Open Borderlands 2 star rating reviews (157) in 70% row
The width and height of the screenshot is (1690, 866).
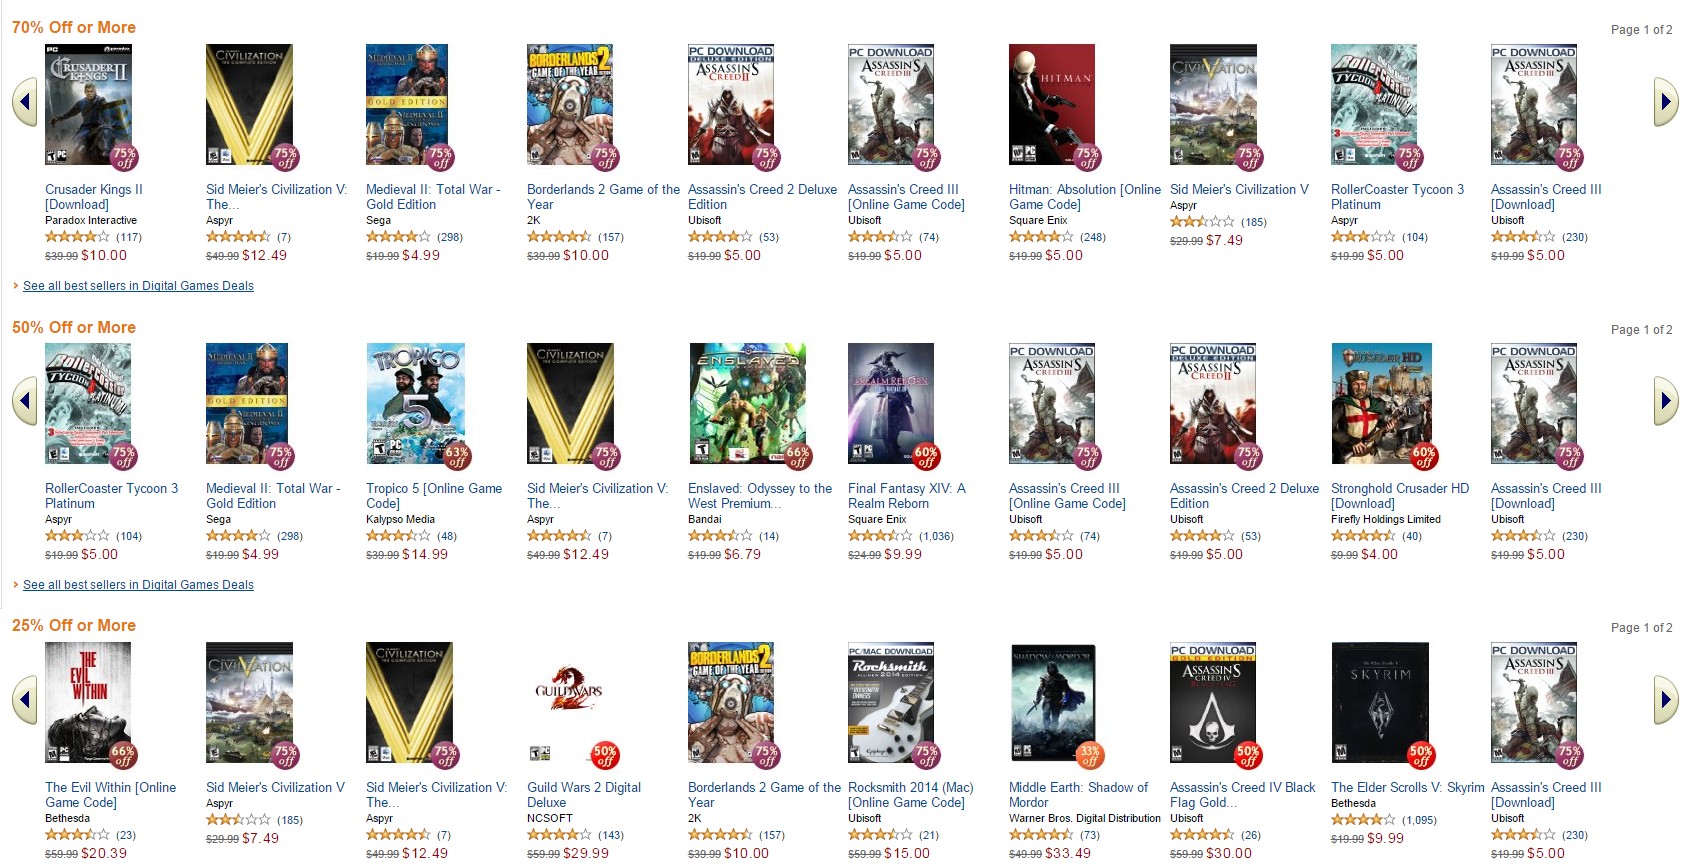(575, 237)
